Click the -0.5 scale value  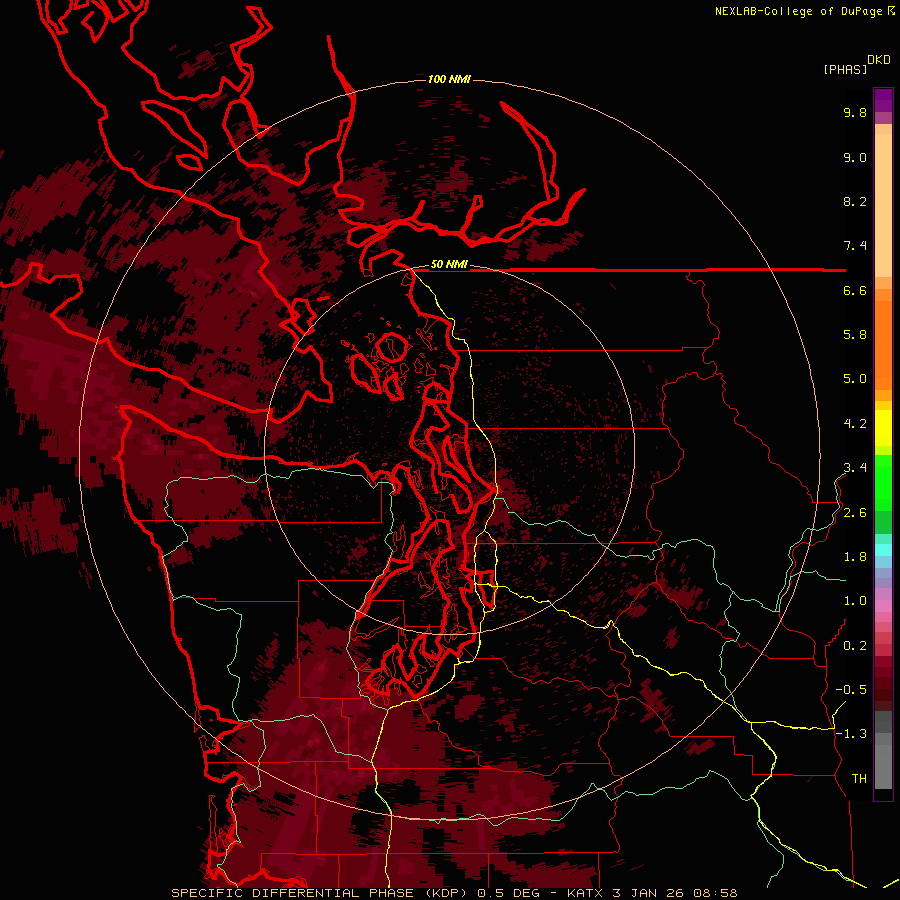point(851,690)
